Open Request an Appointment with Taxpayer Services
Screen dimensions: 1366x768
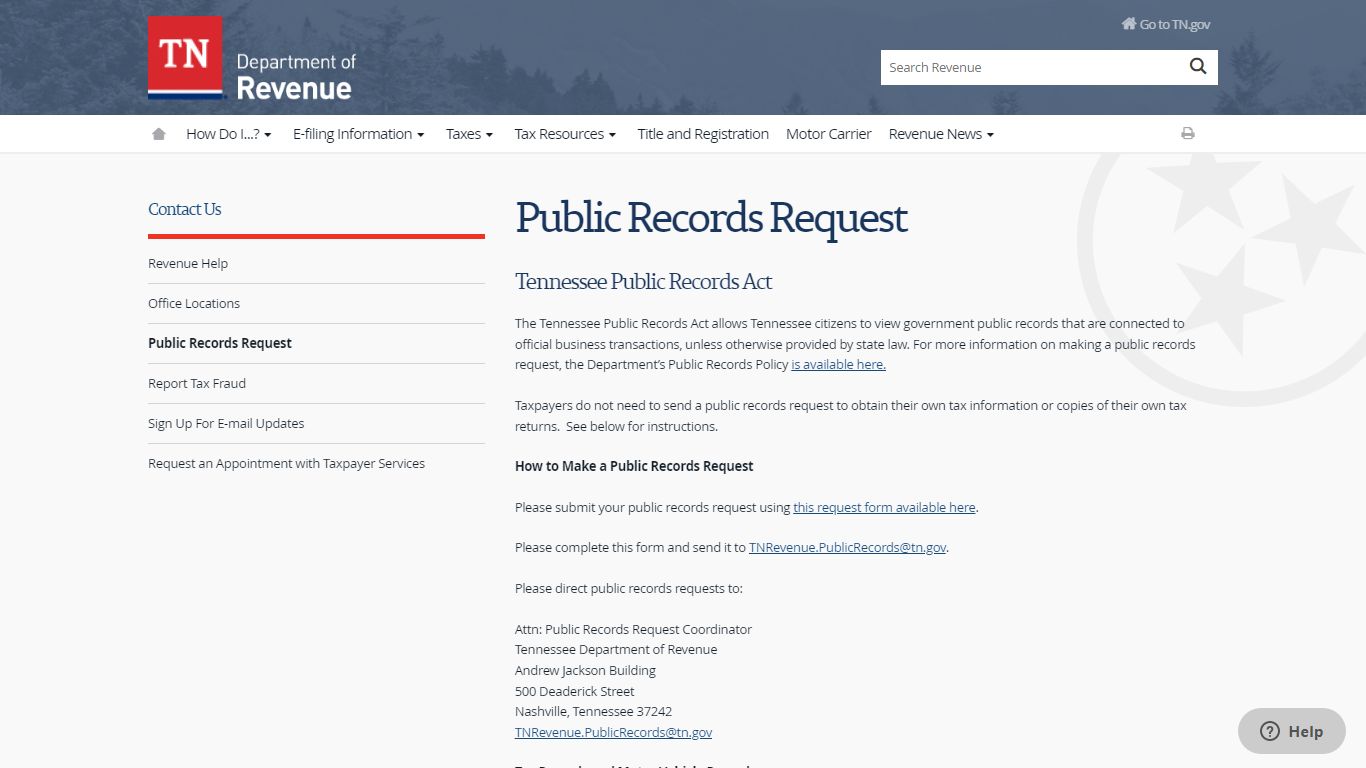(x=287, y=464)
